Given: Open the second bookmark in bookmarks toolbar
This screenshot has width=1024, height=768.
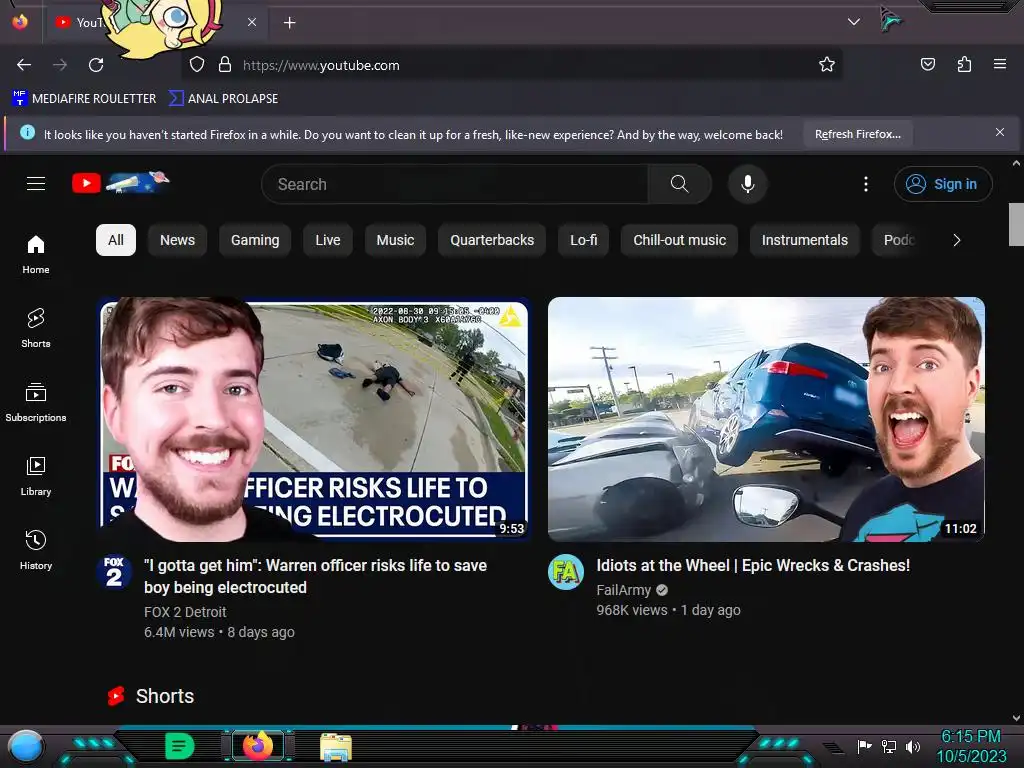Looking at the screenshot, I should click(x=223, y=99).
